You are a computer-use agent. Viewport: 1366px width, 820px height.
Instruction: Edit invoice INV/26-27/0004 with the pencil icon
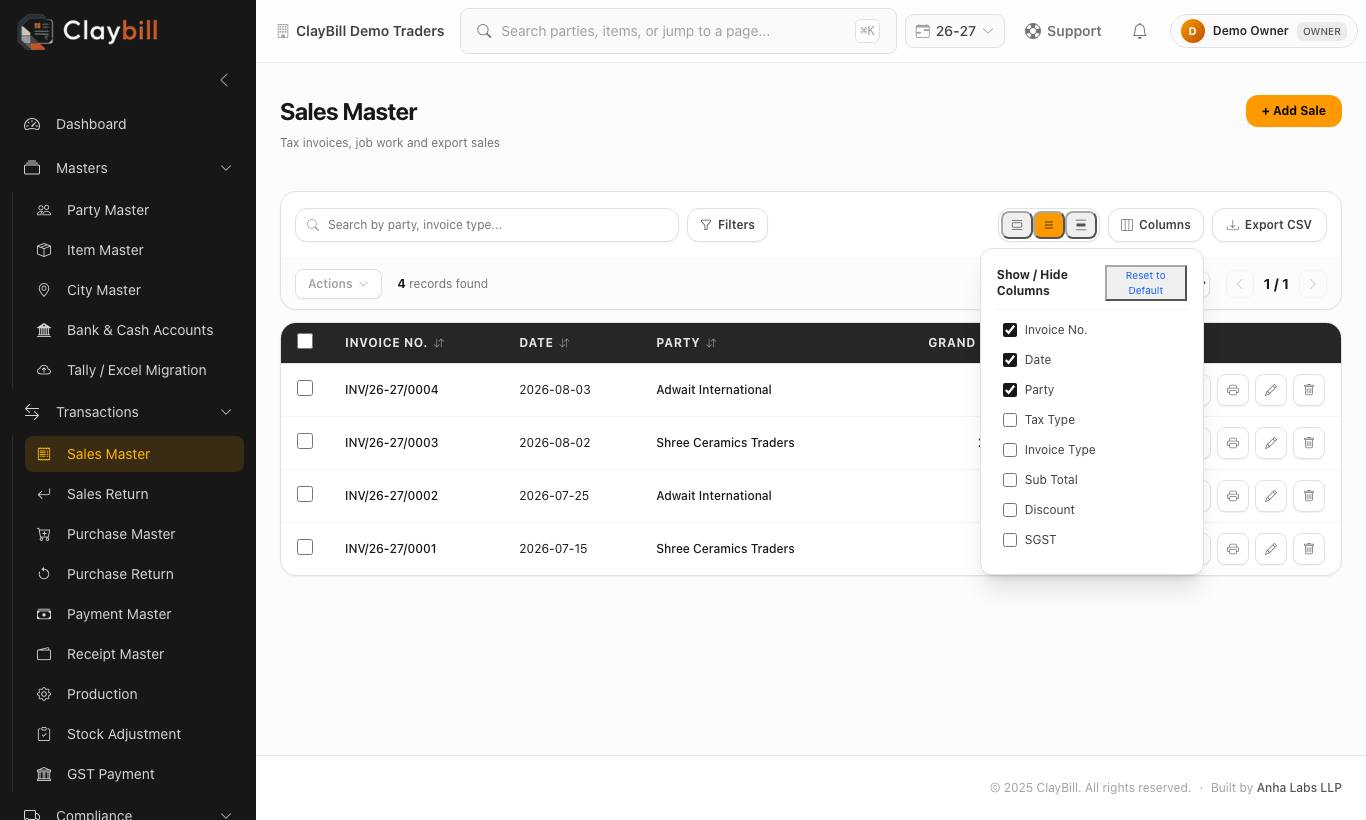coord(1271,390)
